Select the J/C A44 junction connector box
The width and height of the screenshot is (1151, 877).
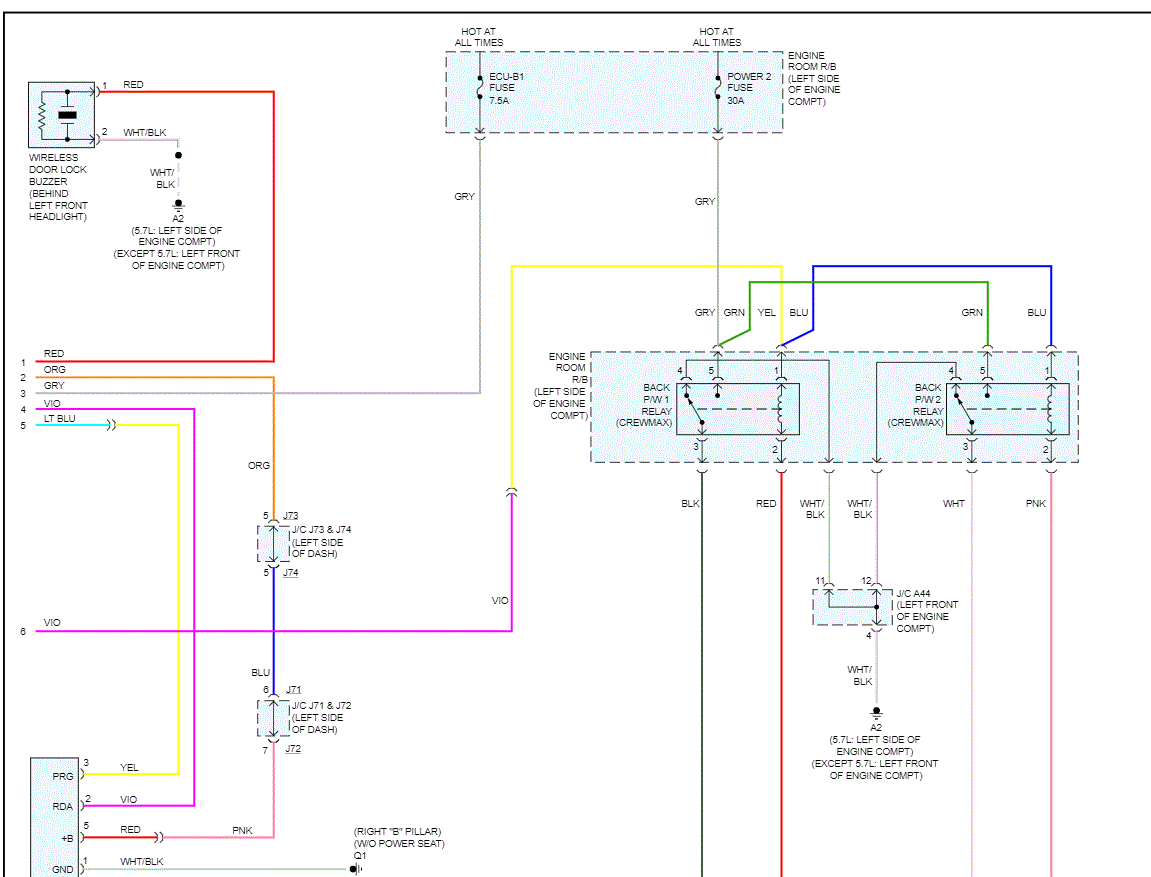point(852,607)
